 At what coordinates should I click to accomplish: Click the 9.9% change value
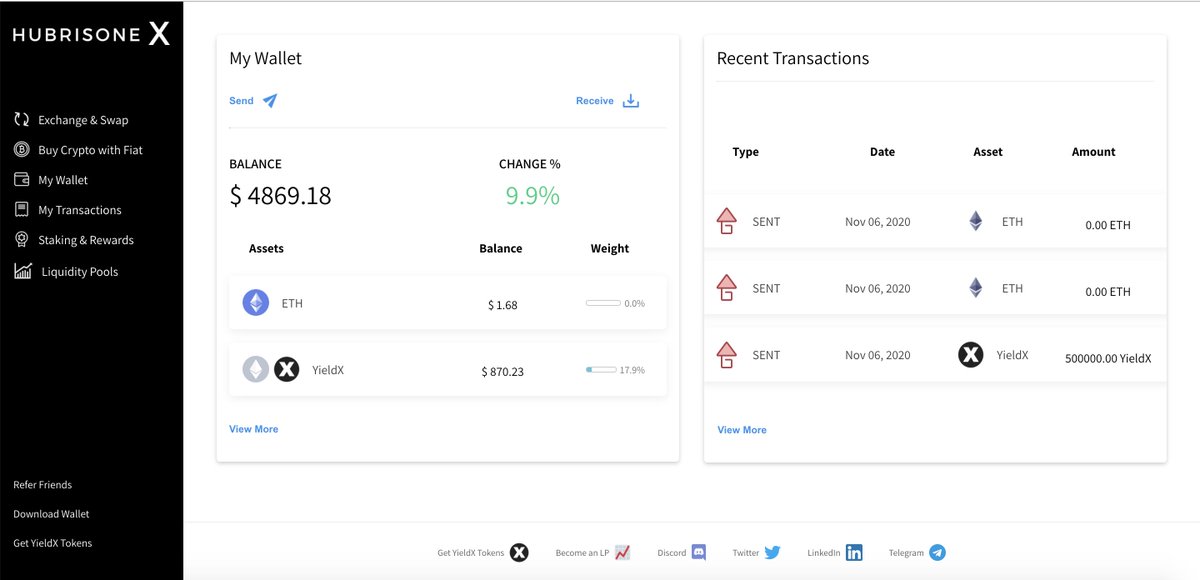532,196
